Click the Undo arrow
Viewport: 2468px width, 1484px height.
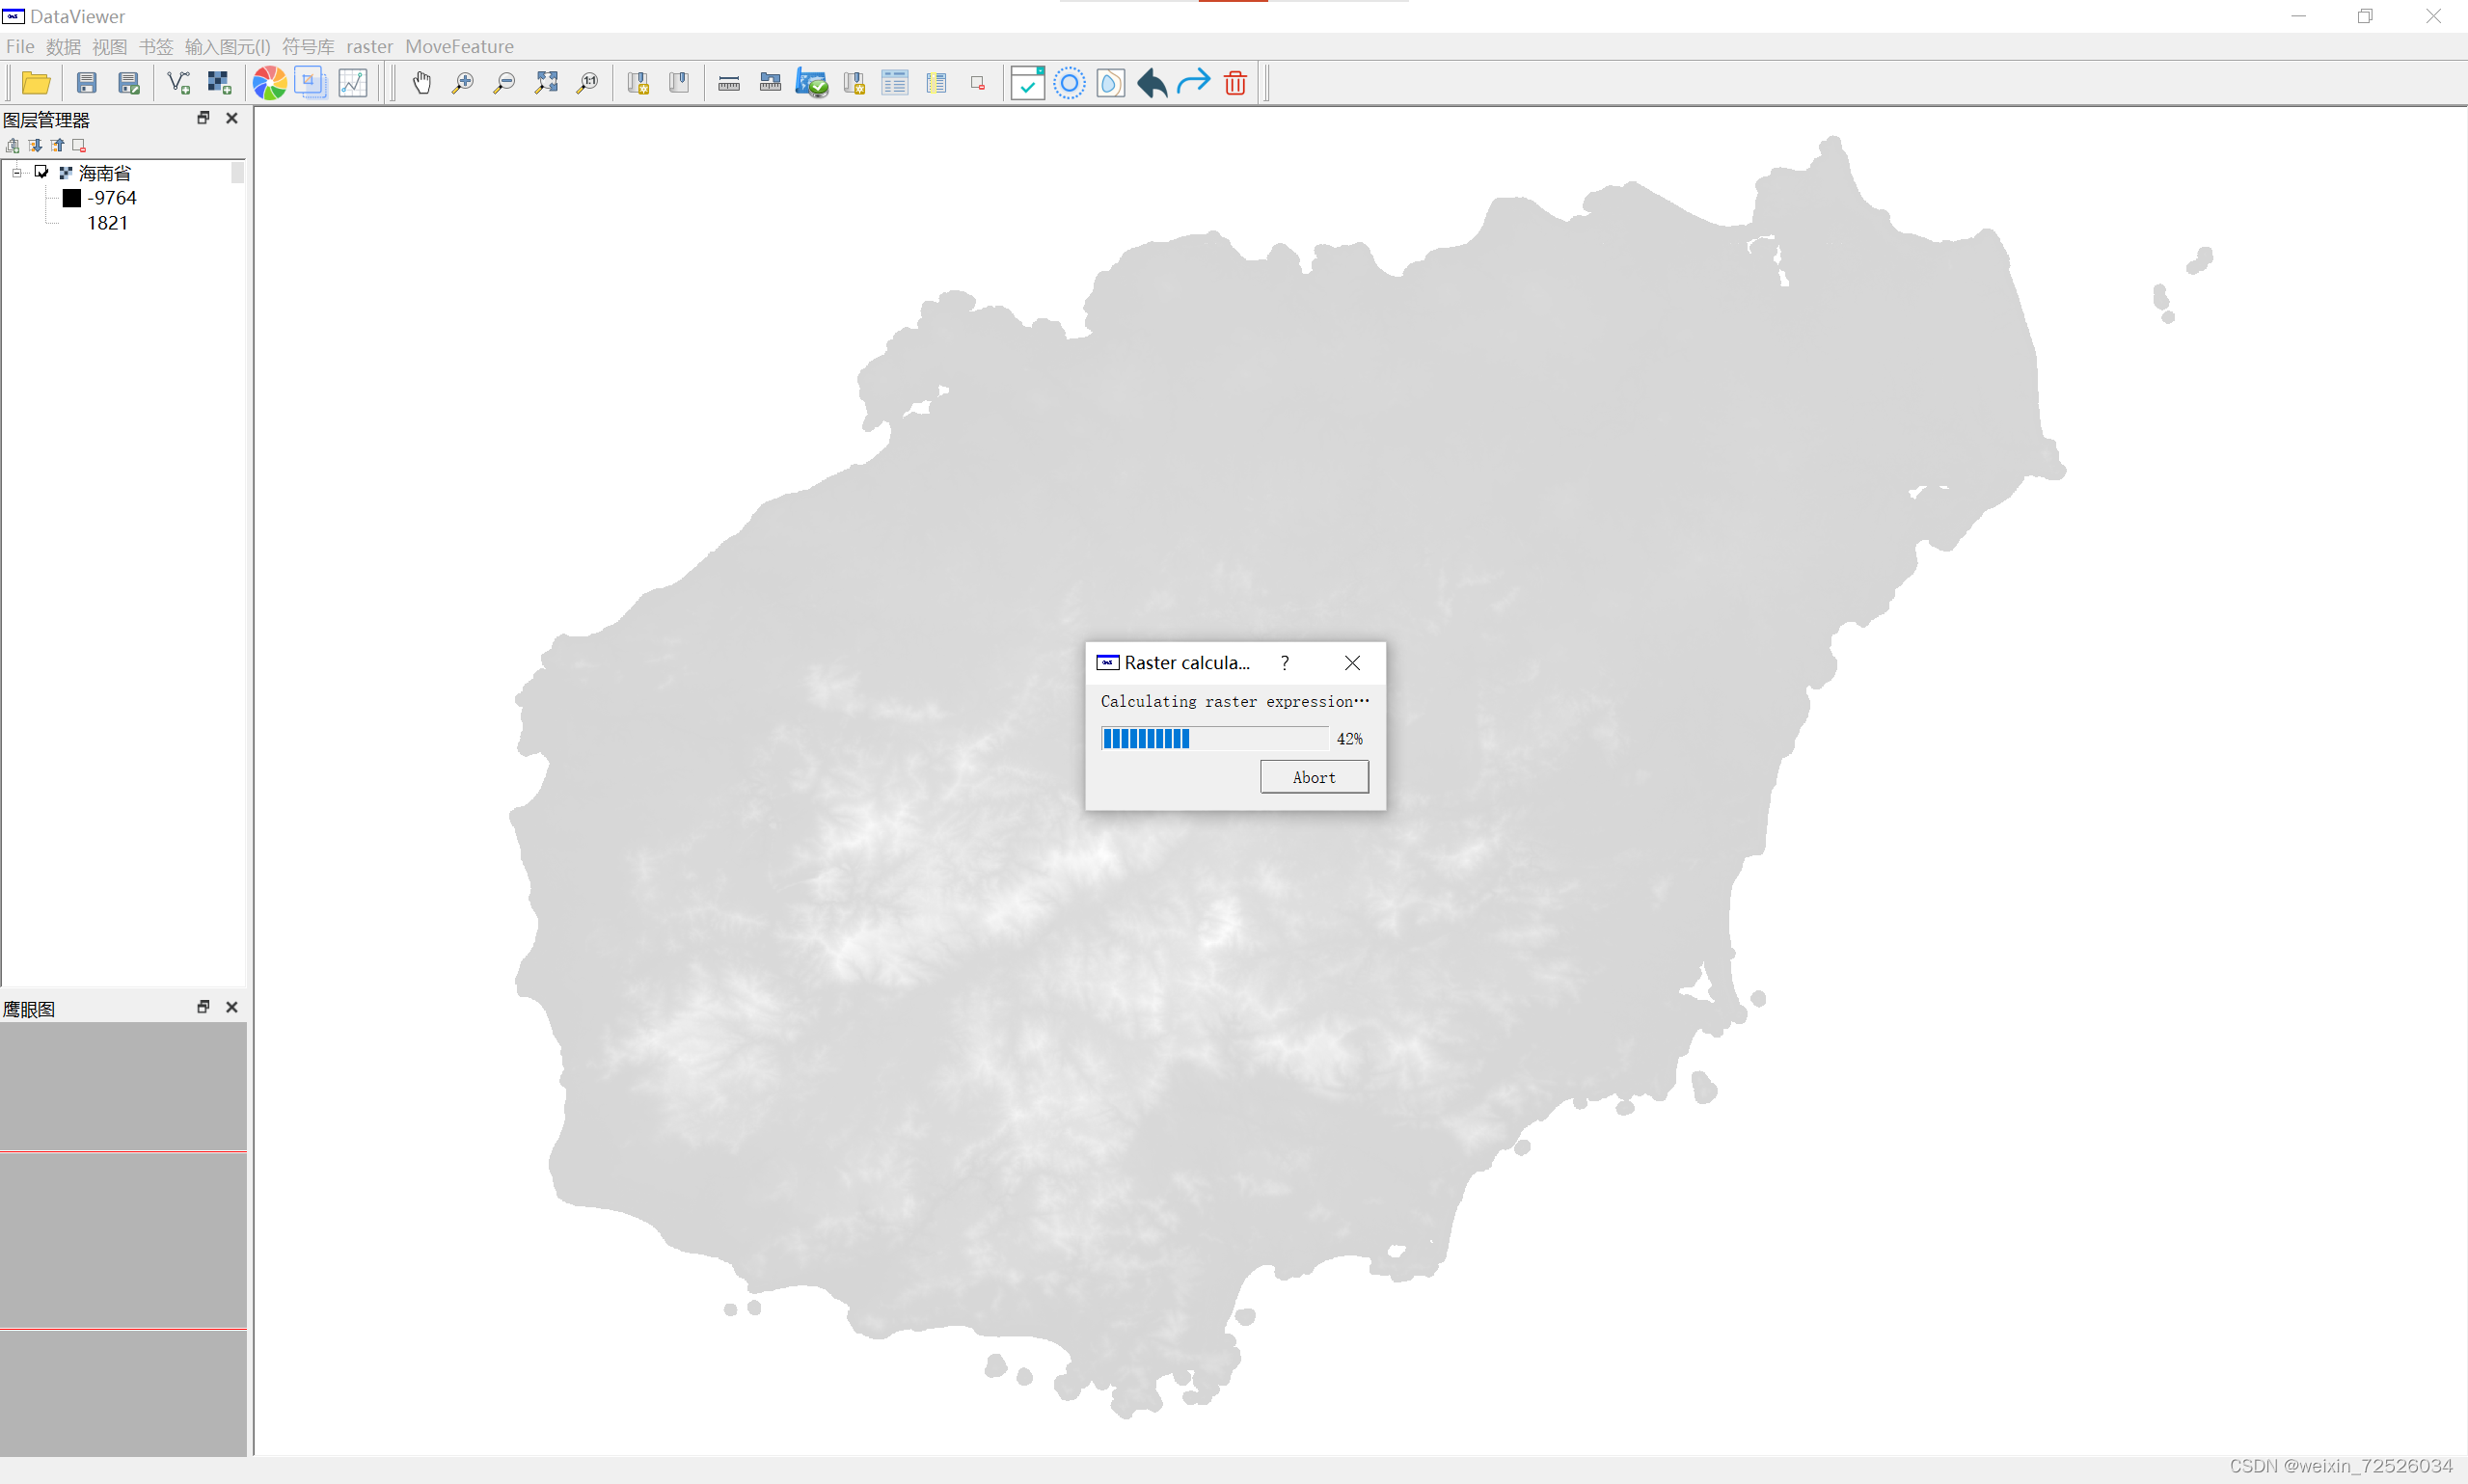[1151, 82]
